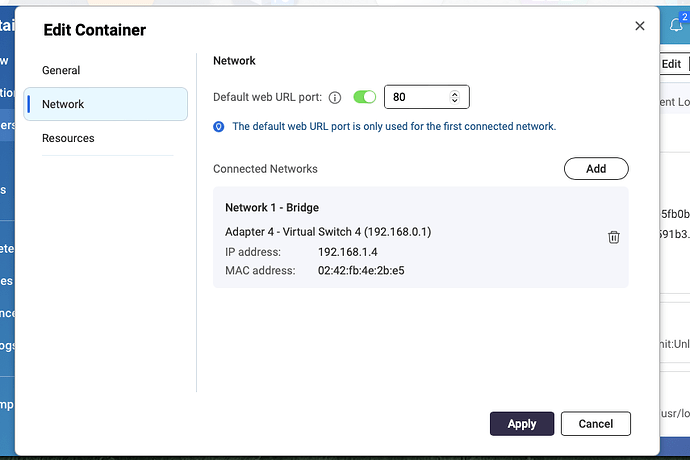690x460 pixels.
Task: Apply the container changes
Action: tap(521, 424)
